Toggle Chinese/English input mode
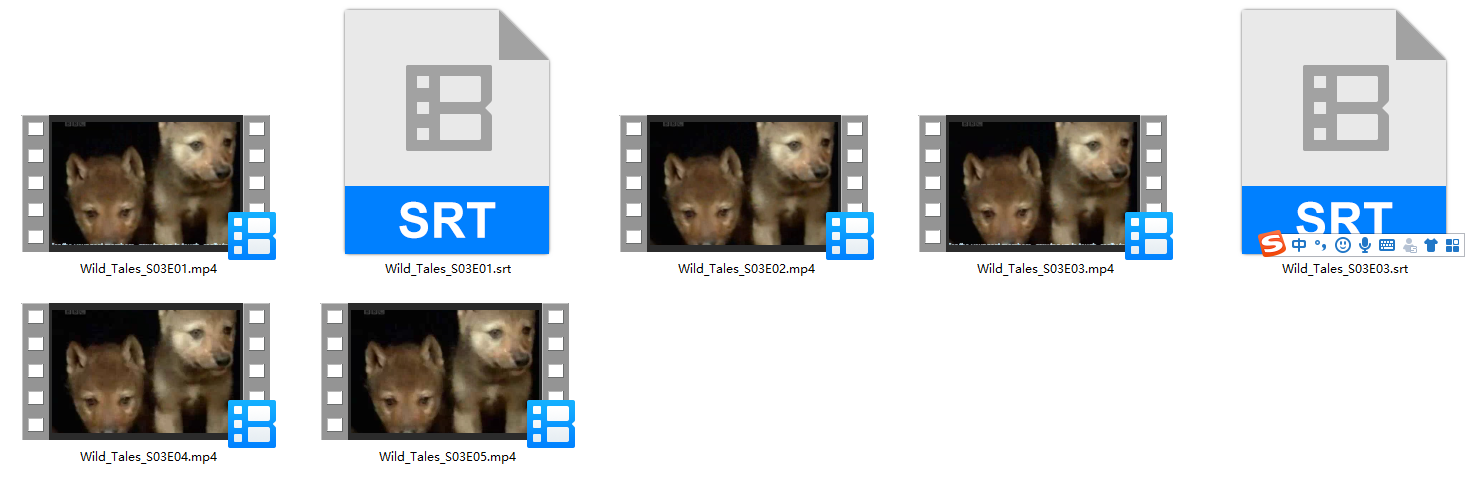This screenshot has height=488, width=1474. click(1299, 245)
